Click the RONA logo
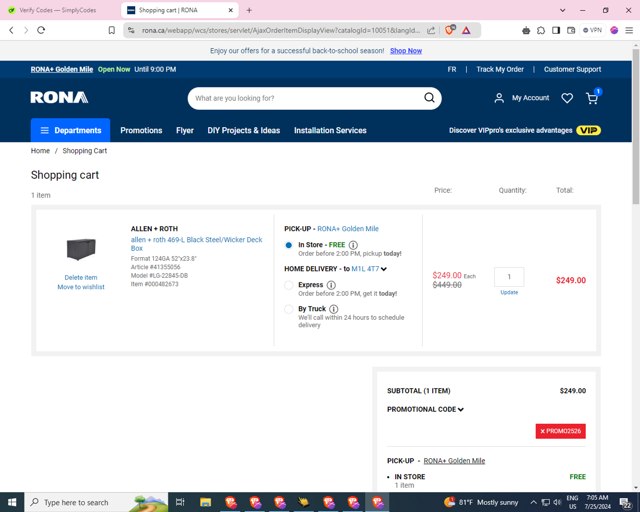This screenshot has width=640, height=512. 59,98
